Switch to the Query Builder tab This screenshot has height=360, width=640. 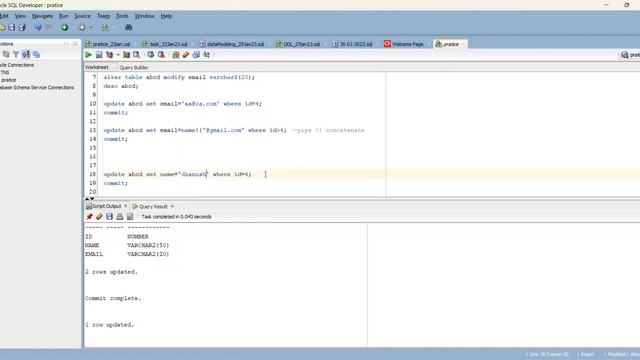pyautogui.click(x=133, y=67)
